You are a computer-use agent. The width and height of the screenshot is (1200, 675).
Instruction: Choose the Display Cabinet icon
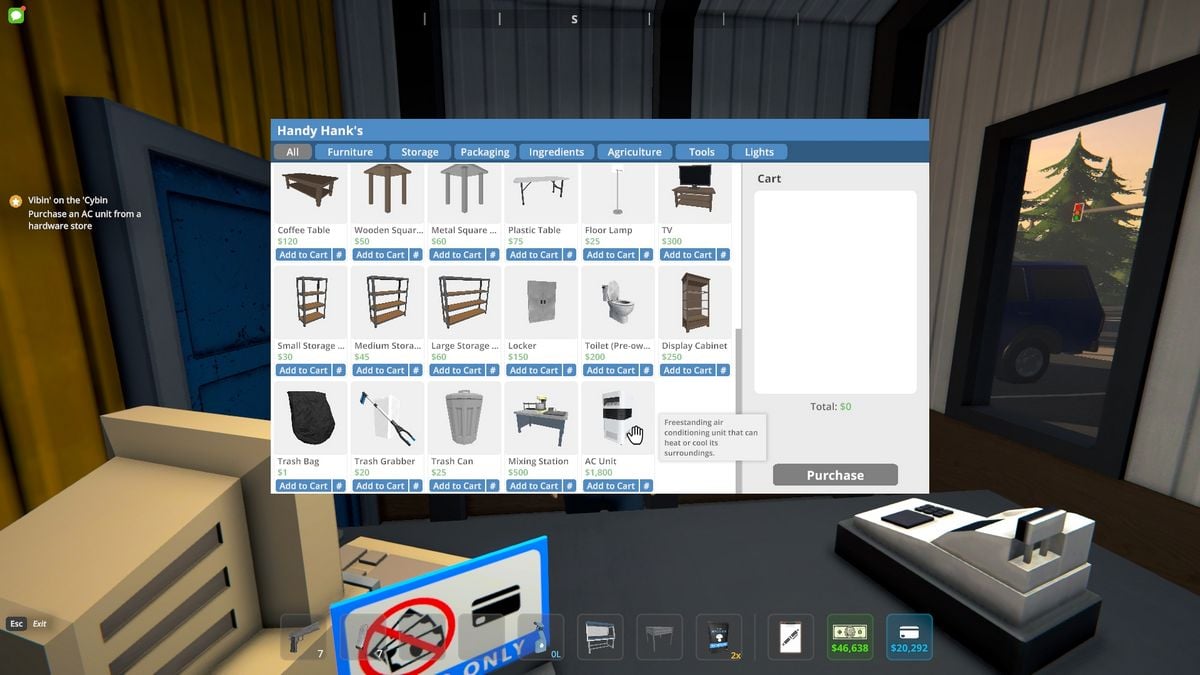tap(694, 302)
